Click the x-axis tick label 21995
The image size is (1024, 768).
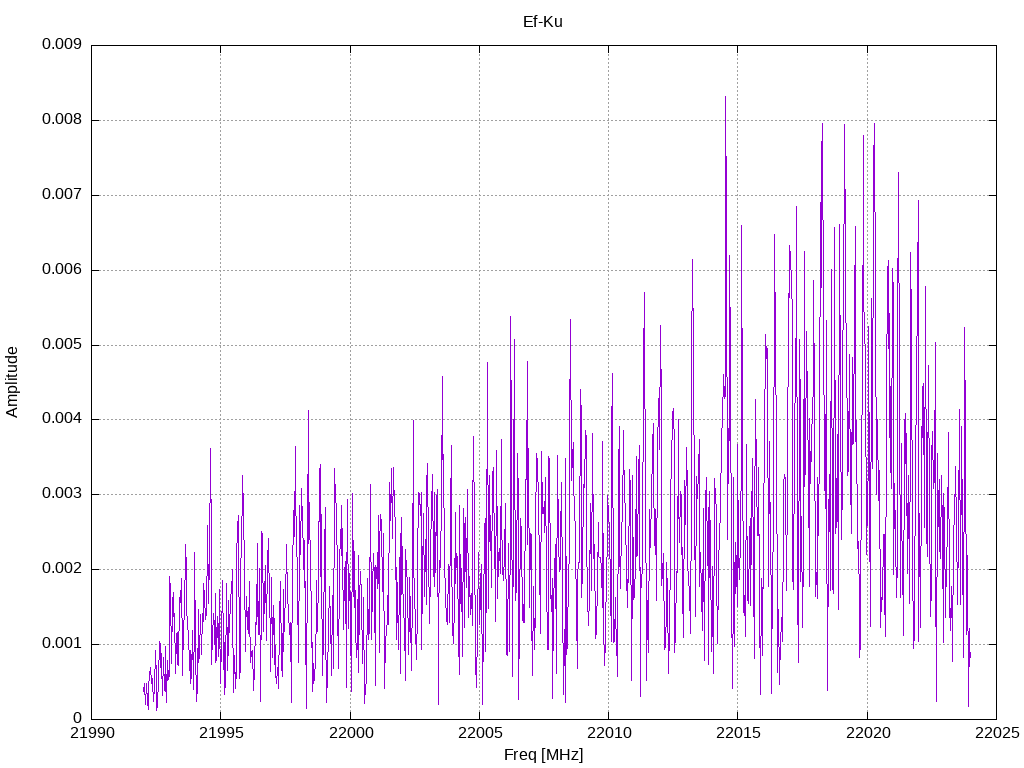[221, 733]
